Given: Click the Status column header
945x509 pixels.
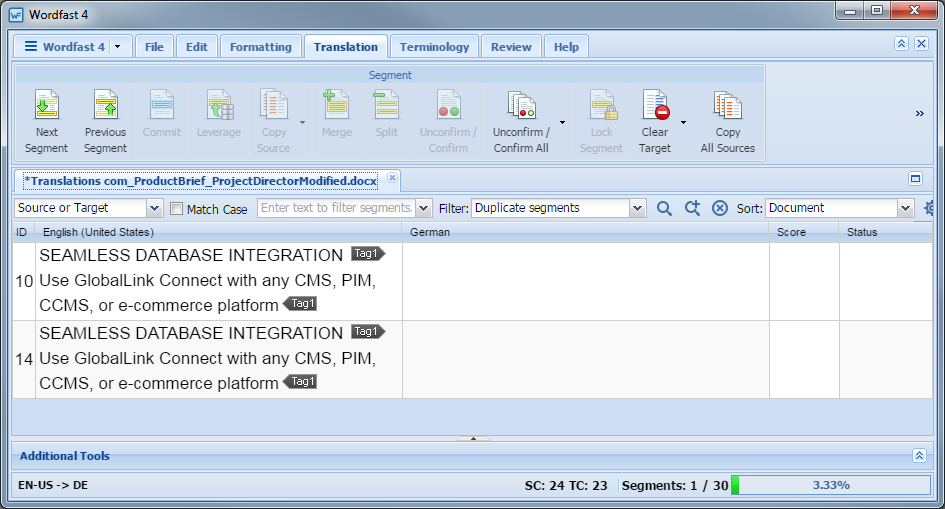Looking at the screenshot, I should coord(885,232).
